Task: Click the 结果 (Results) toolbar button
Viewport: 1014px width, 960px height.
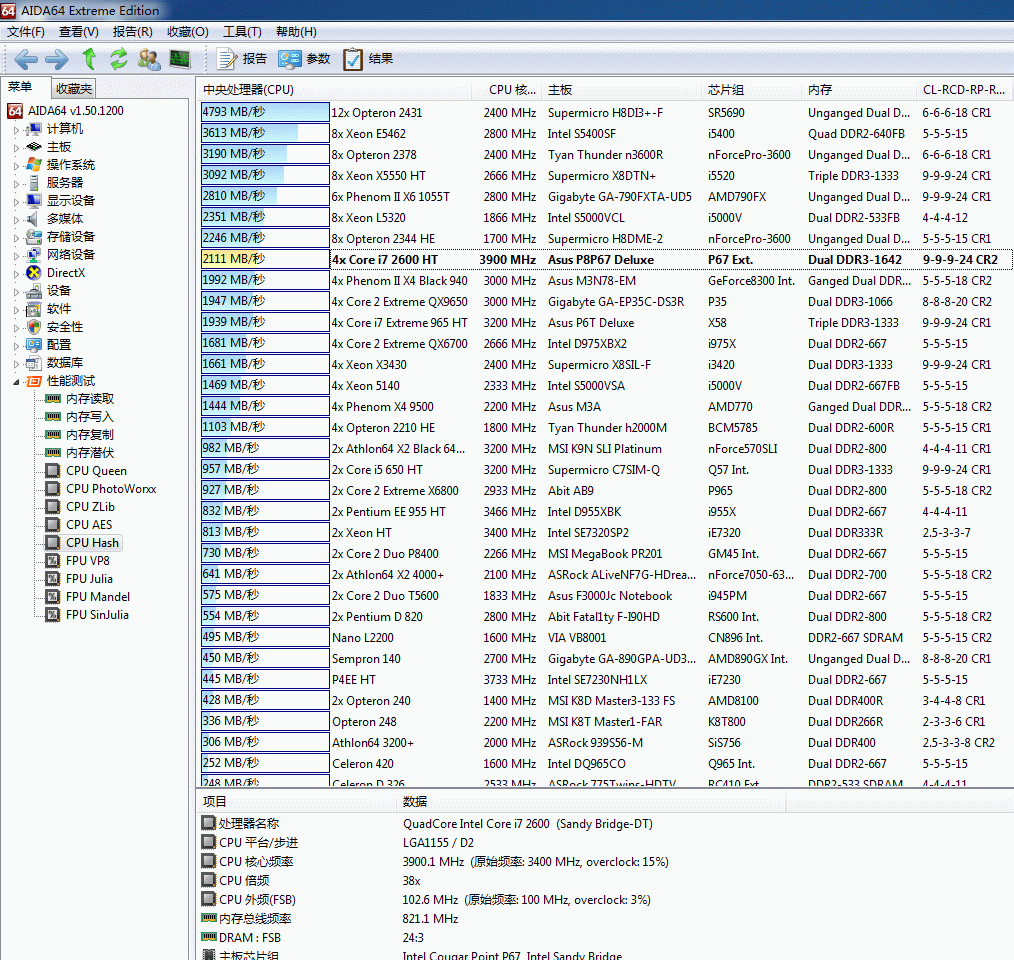Action: (x=368, y=59)
